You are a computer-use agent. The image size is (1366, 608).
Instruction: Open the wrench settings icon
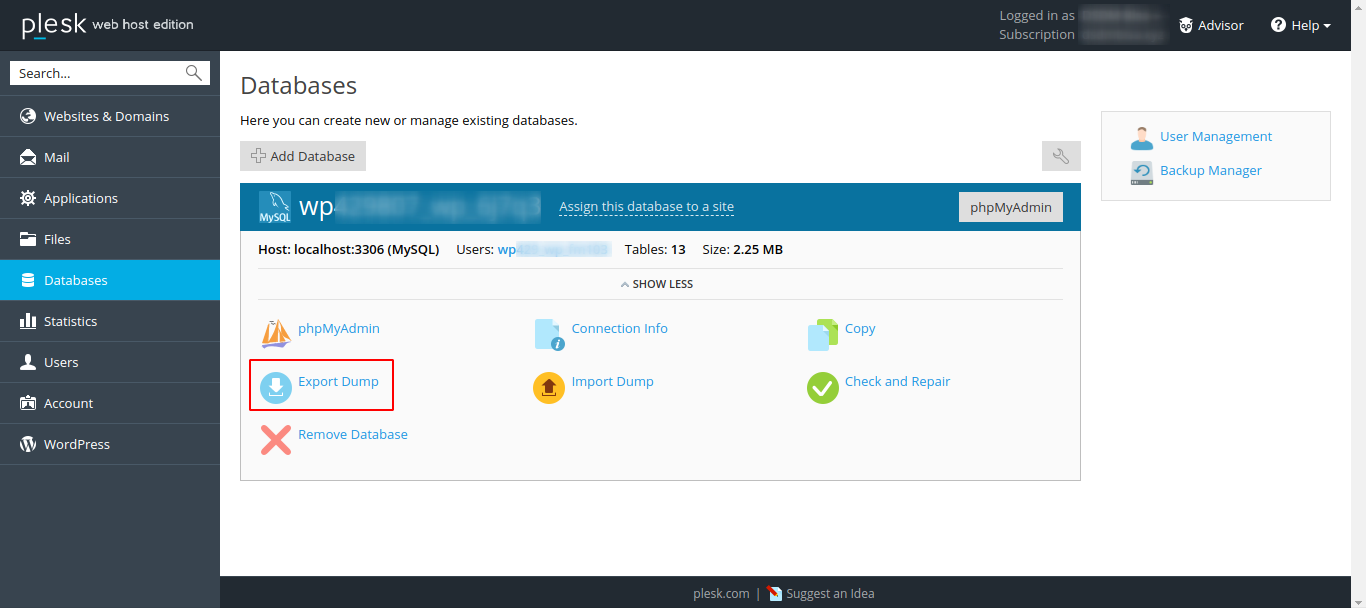[x=1060, y=156]
